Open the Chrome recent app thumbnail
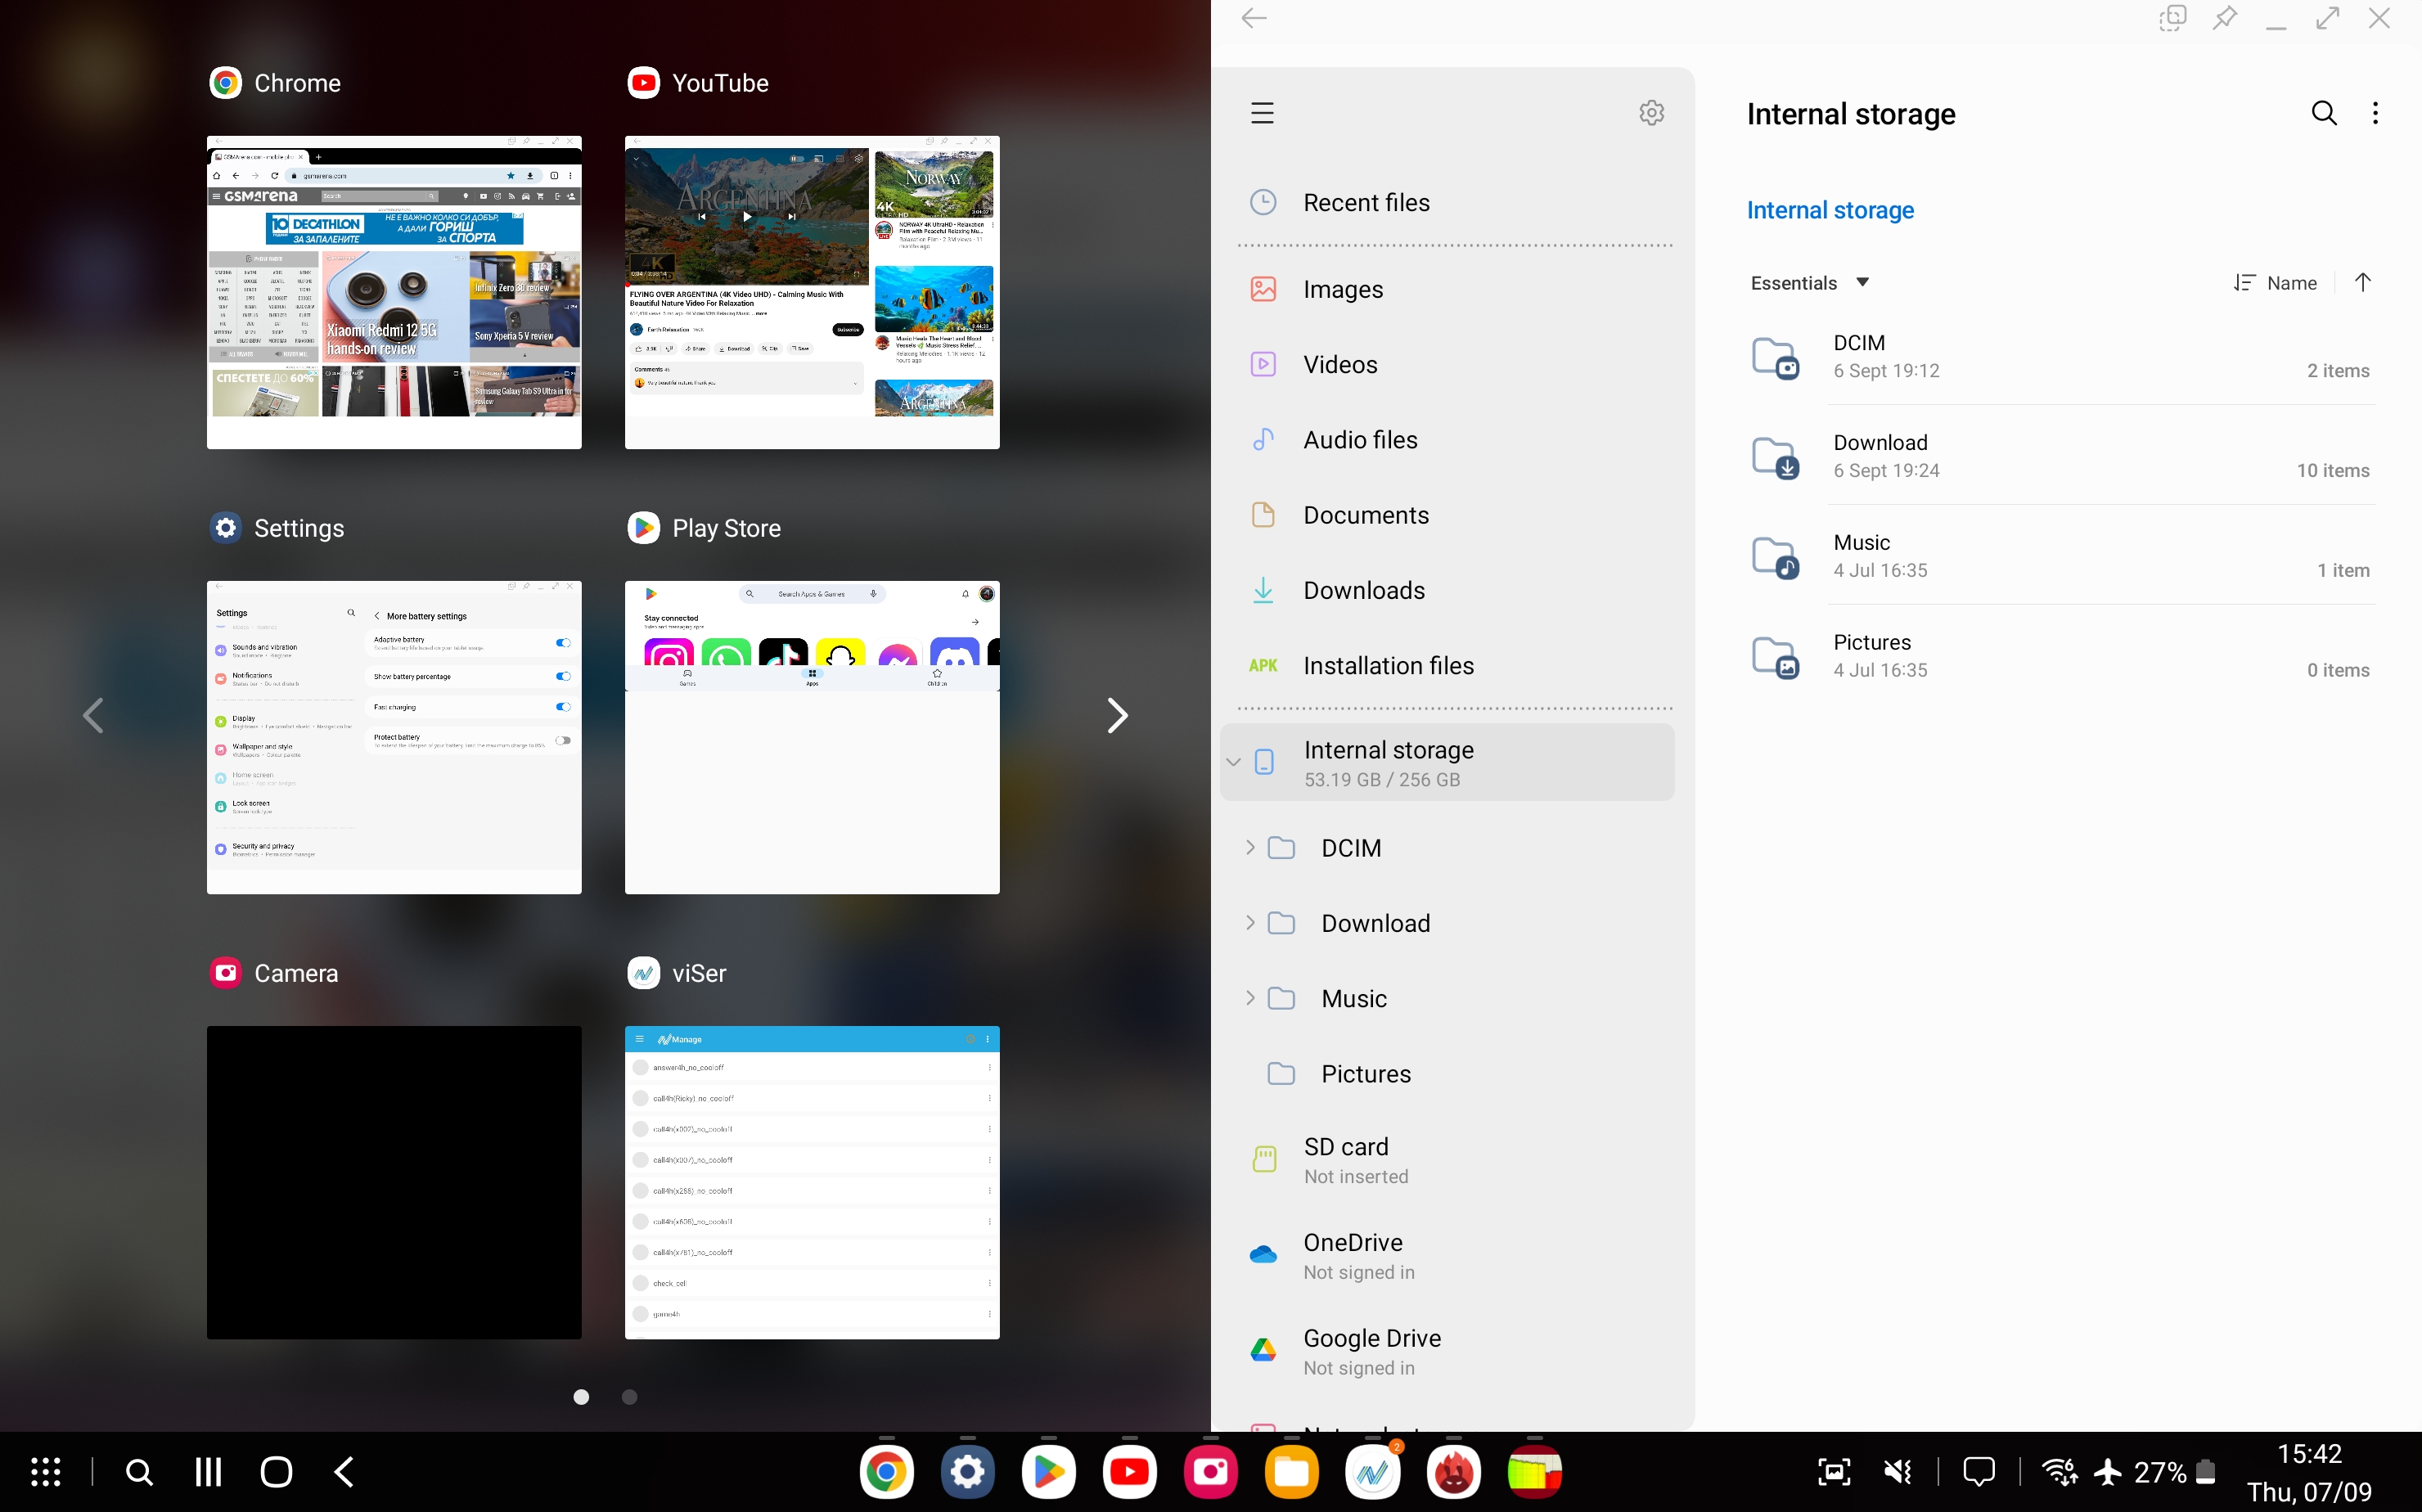The width and height of the screenshot is (2422, 1512). (394, 292)
